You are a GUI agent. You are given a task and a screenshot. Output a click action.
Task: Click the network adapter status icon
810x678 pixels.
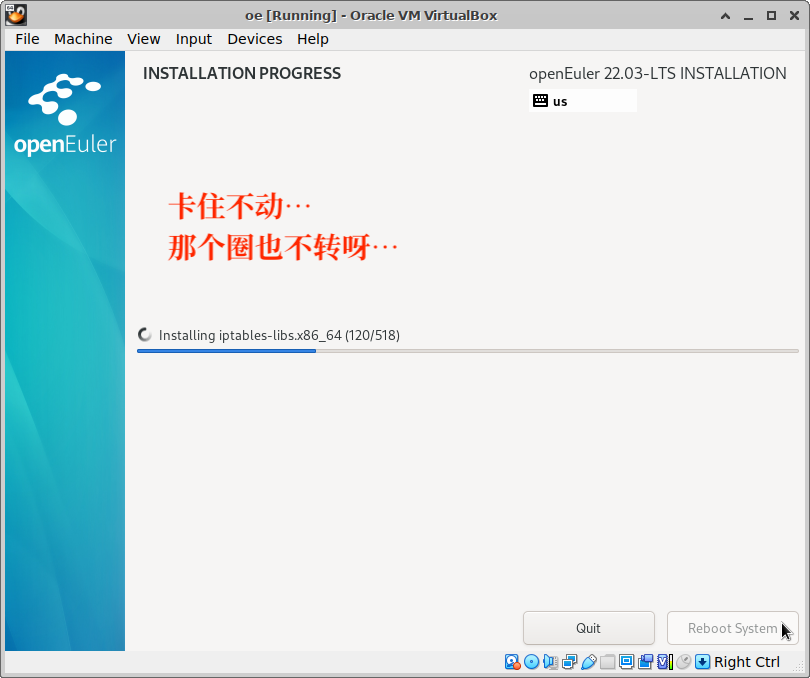coord(570,662)
